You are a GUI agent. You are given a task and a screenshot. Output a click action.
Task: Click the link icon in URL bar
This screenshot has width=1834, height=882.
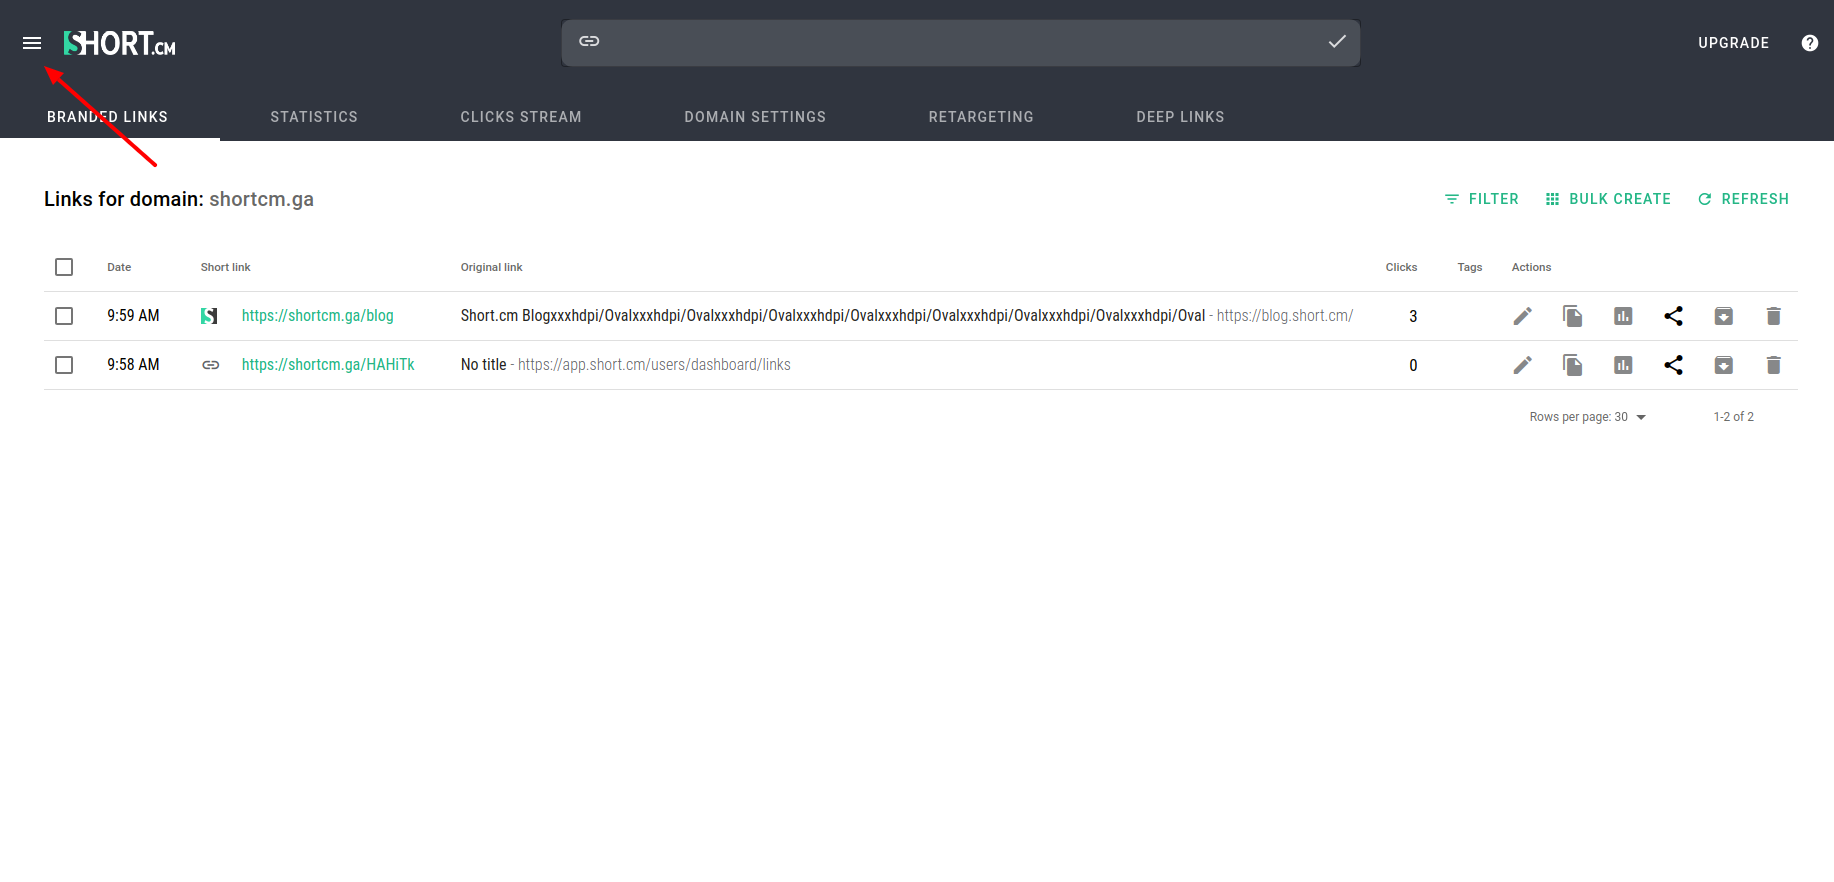coord(589,41)
